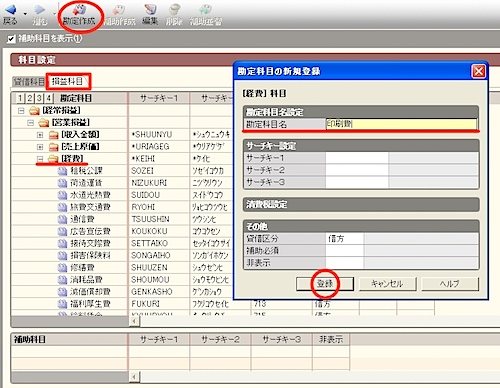This screenshot has width=500, height=388.
Task: Click the [経費] folder icon
Action: point(53,159)
